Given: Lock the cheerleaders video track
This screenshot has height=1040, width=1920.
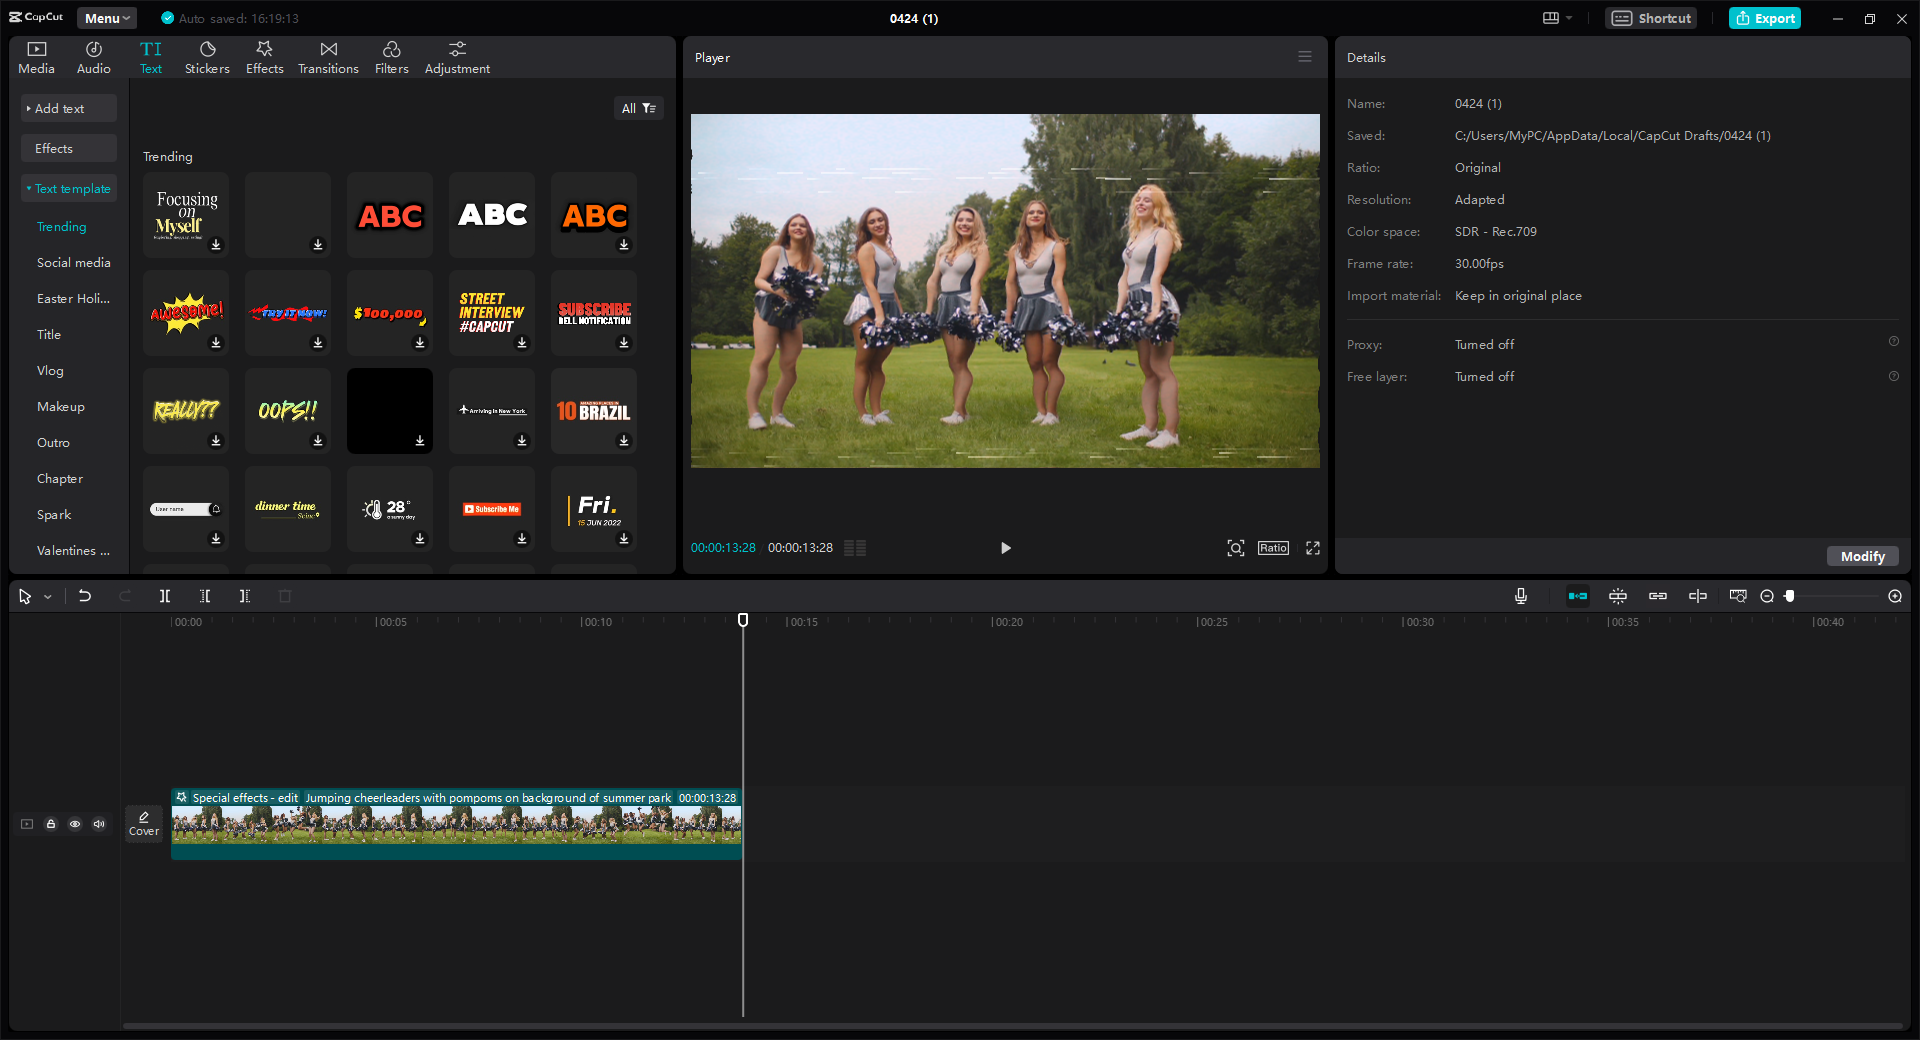Looking at the screenshot, I should [x=51, y=824].
